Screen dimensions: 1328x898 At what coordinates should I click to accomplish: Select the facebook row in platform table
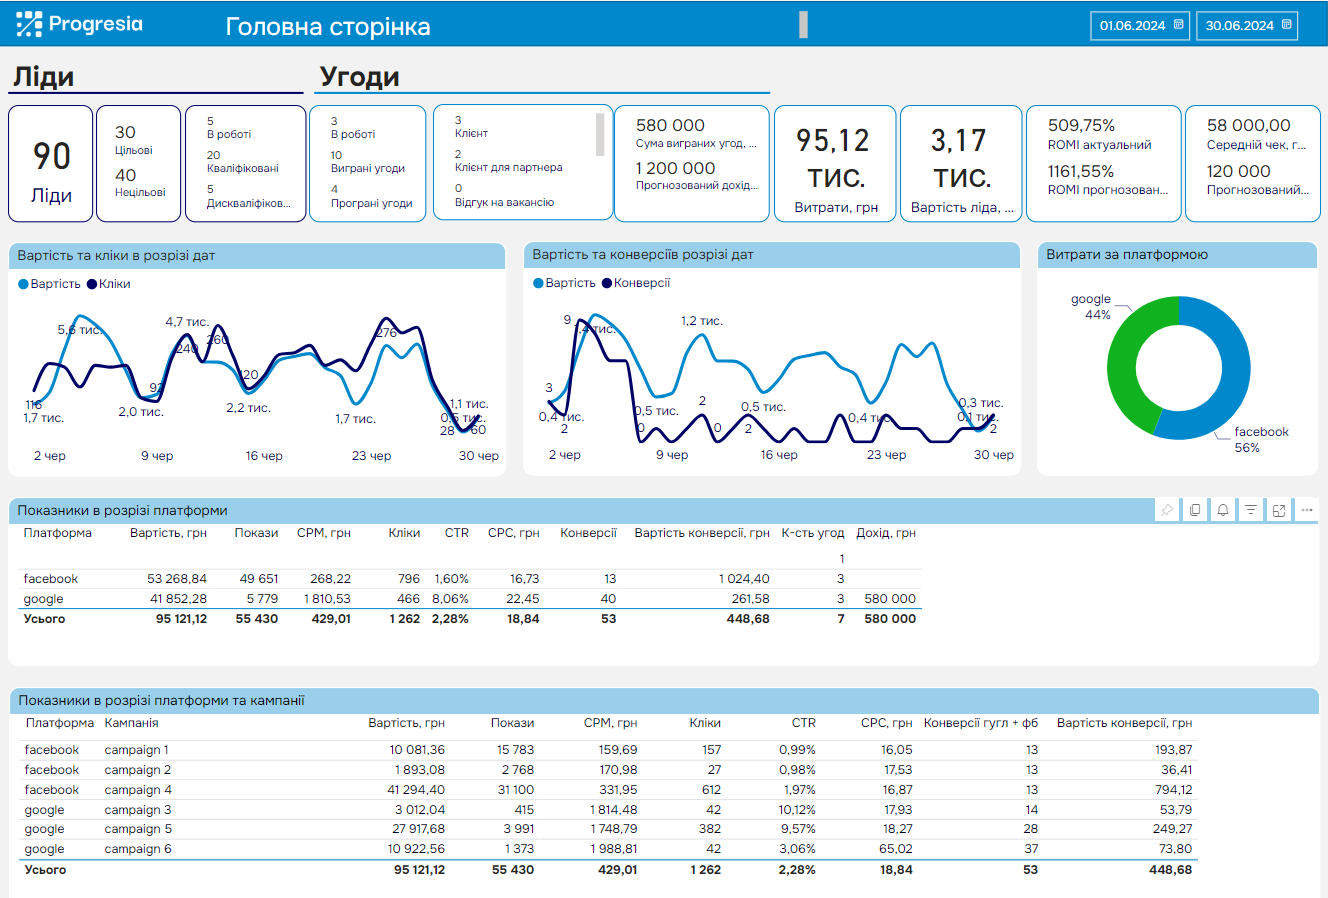51,579
